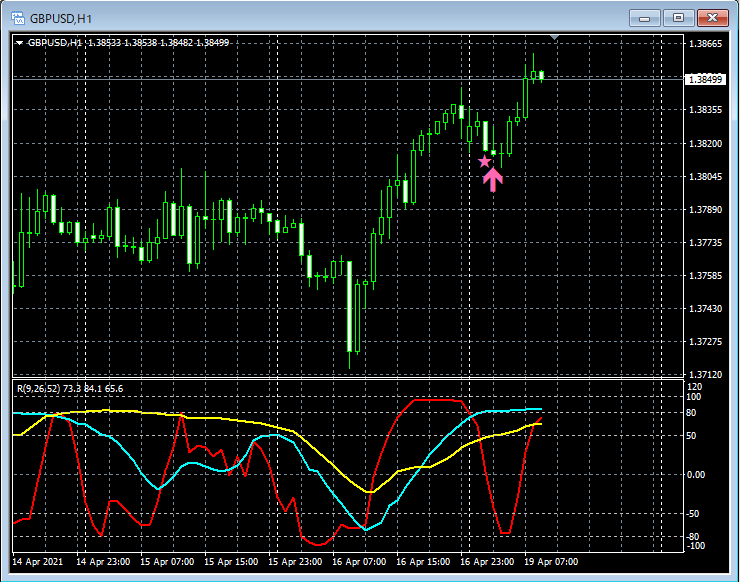Click the 15 Apr 15:00 time label

(231, 562)
